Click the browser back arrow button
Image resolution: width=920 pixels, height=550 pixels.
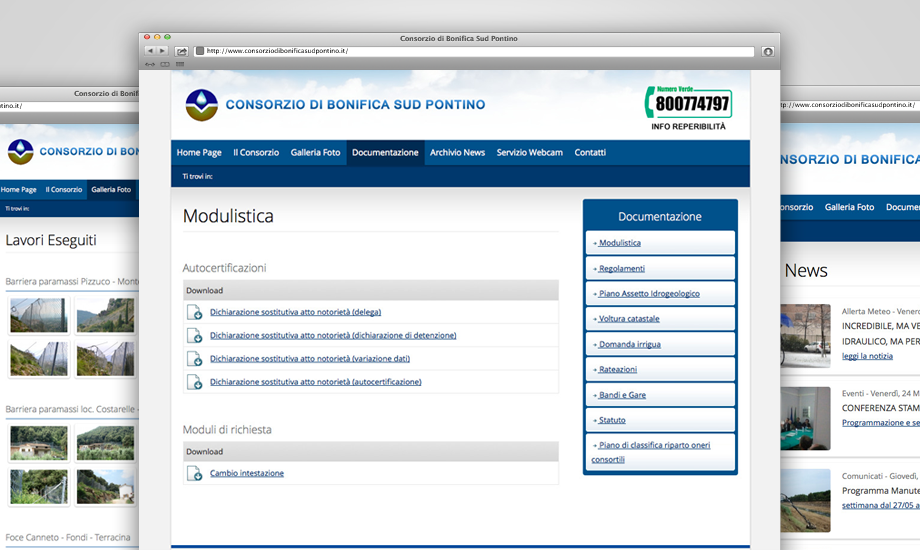pyautogui.click(x=150, y=51)
